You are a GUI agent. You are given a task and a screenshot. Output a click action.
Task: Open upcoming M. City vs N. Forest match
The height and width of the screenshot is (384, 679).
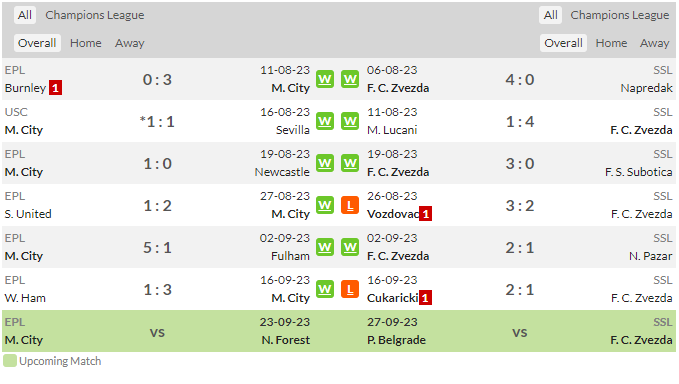click(157, 332)
